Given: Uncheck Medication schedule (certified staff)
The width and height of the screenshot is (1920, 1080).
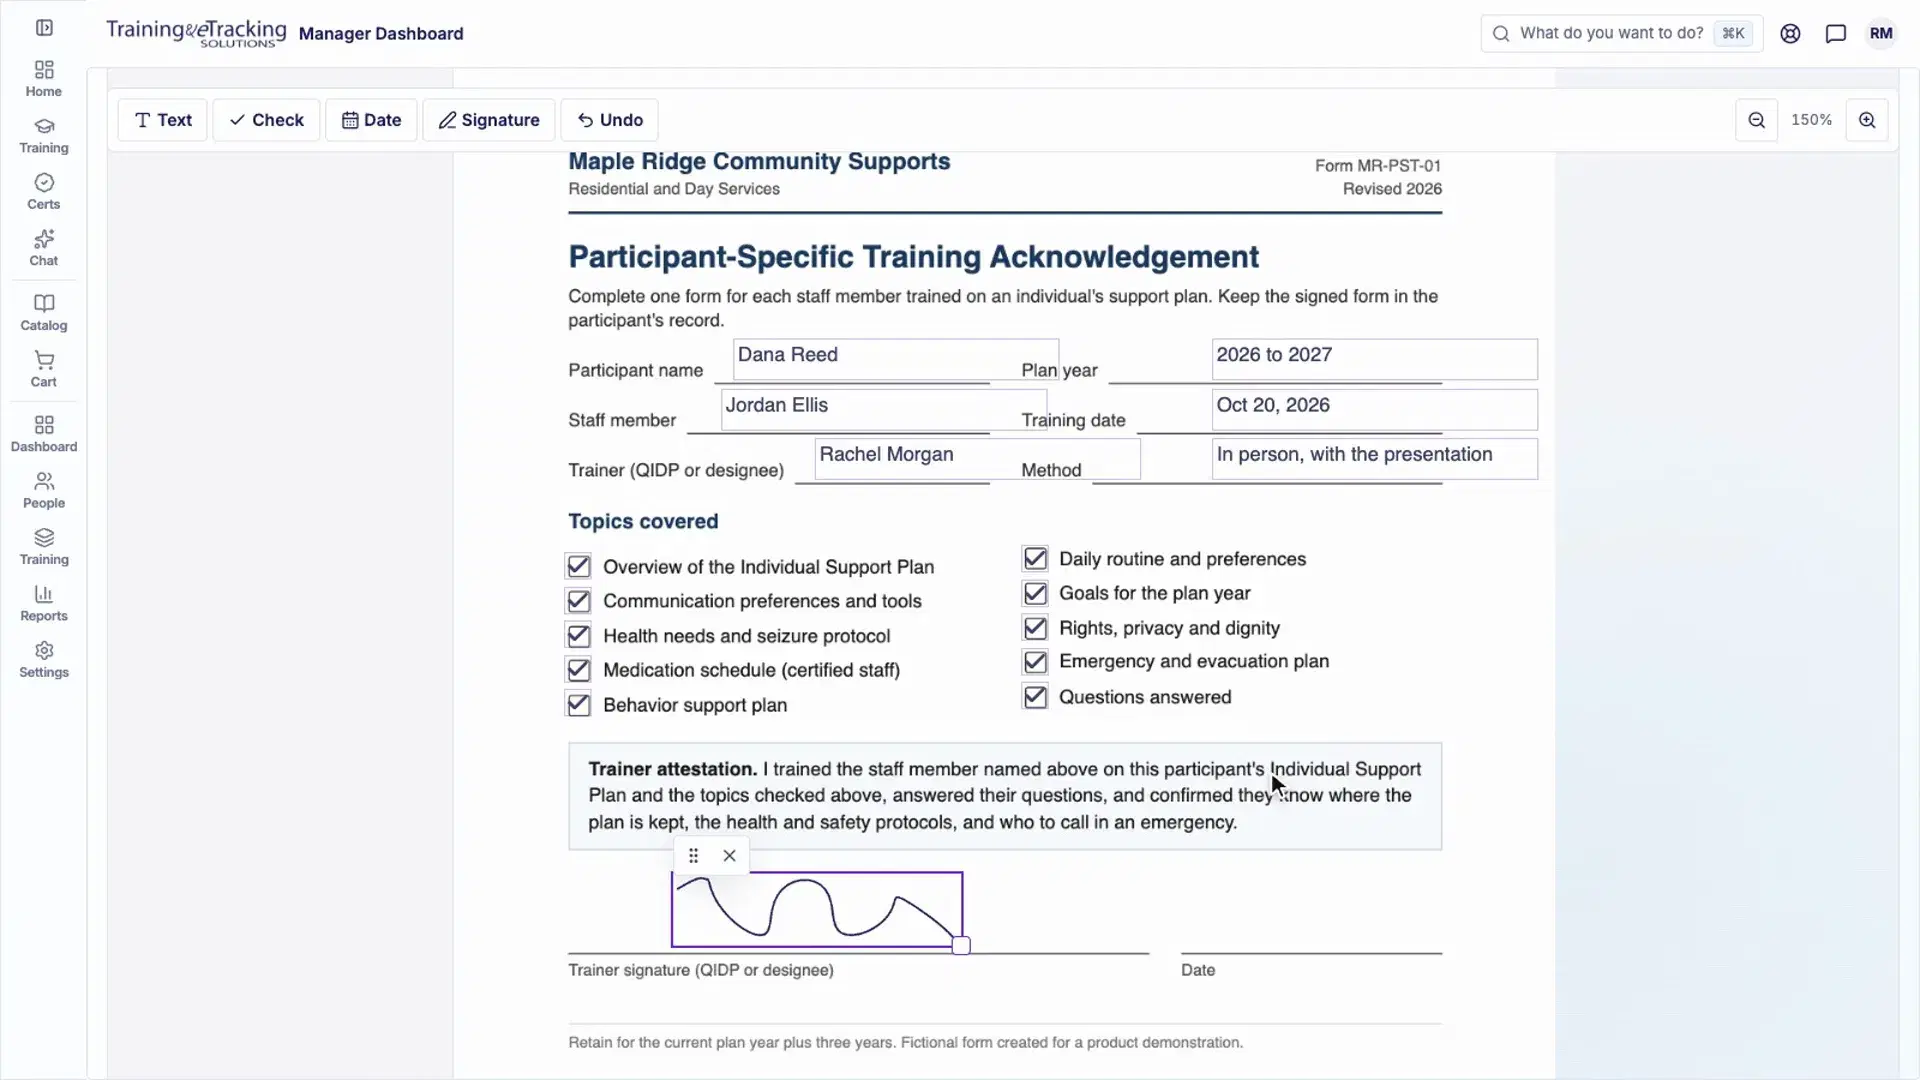Looking at the screenshot, I should (579, 670).
